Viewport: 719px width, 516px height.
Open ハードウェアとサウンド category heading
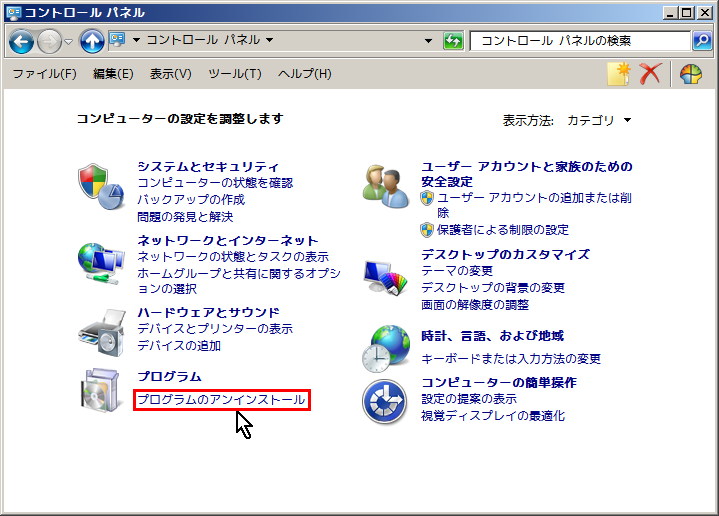208,312
